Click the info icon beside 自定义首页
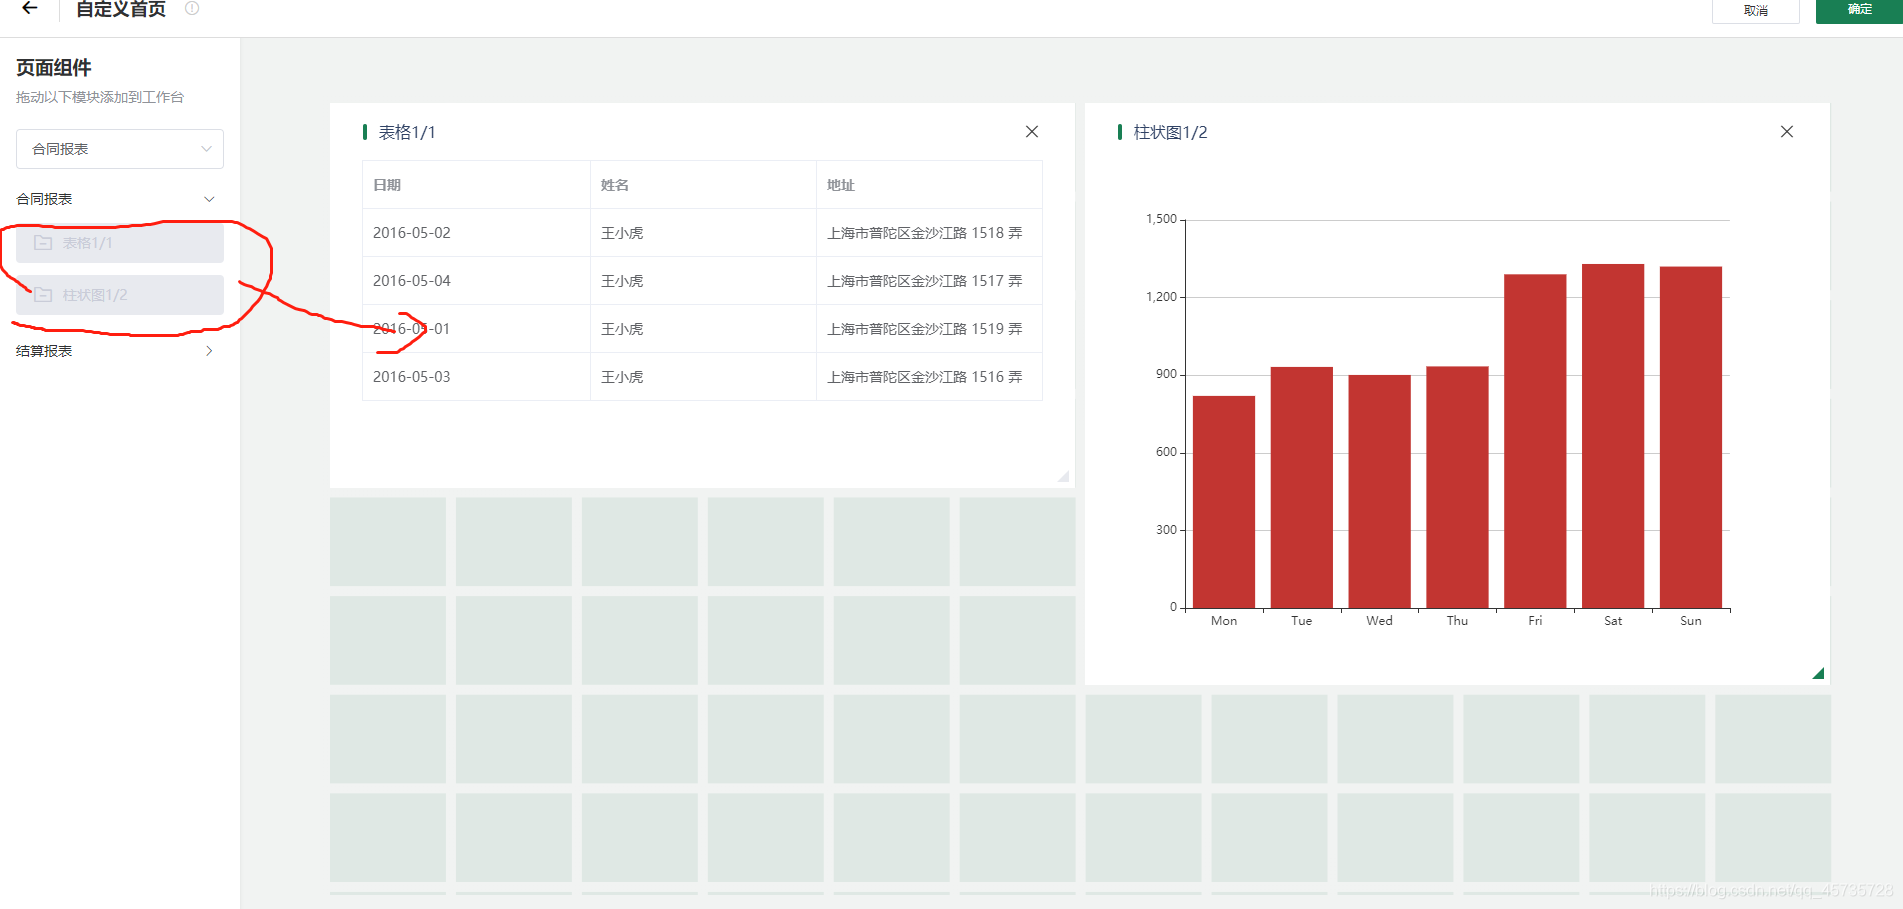The image size is (1903, 909). (192, 8)
